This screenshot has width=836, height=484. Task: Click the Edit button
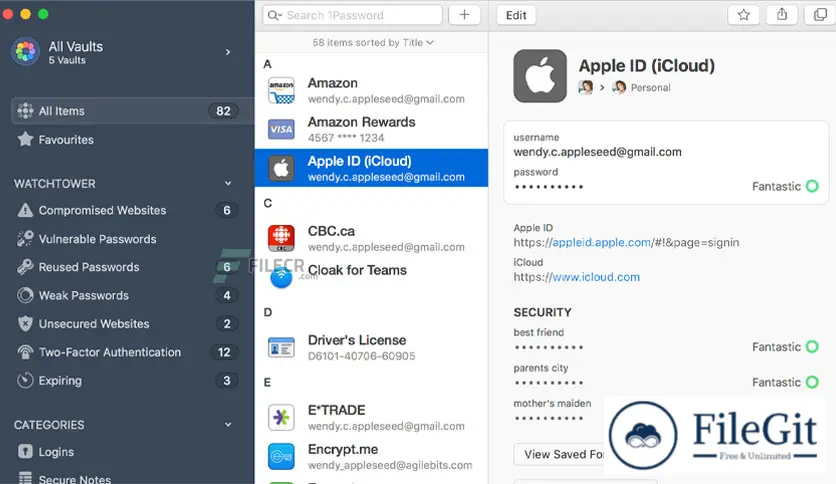tap(516, 15)
